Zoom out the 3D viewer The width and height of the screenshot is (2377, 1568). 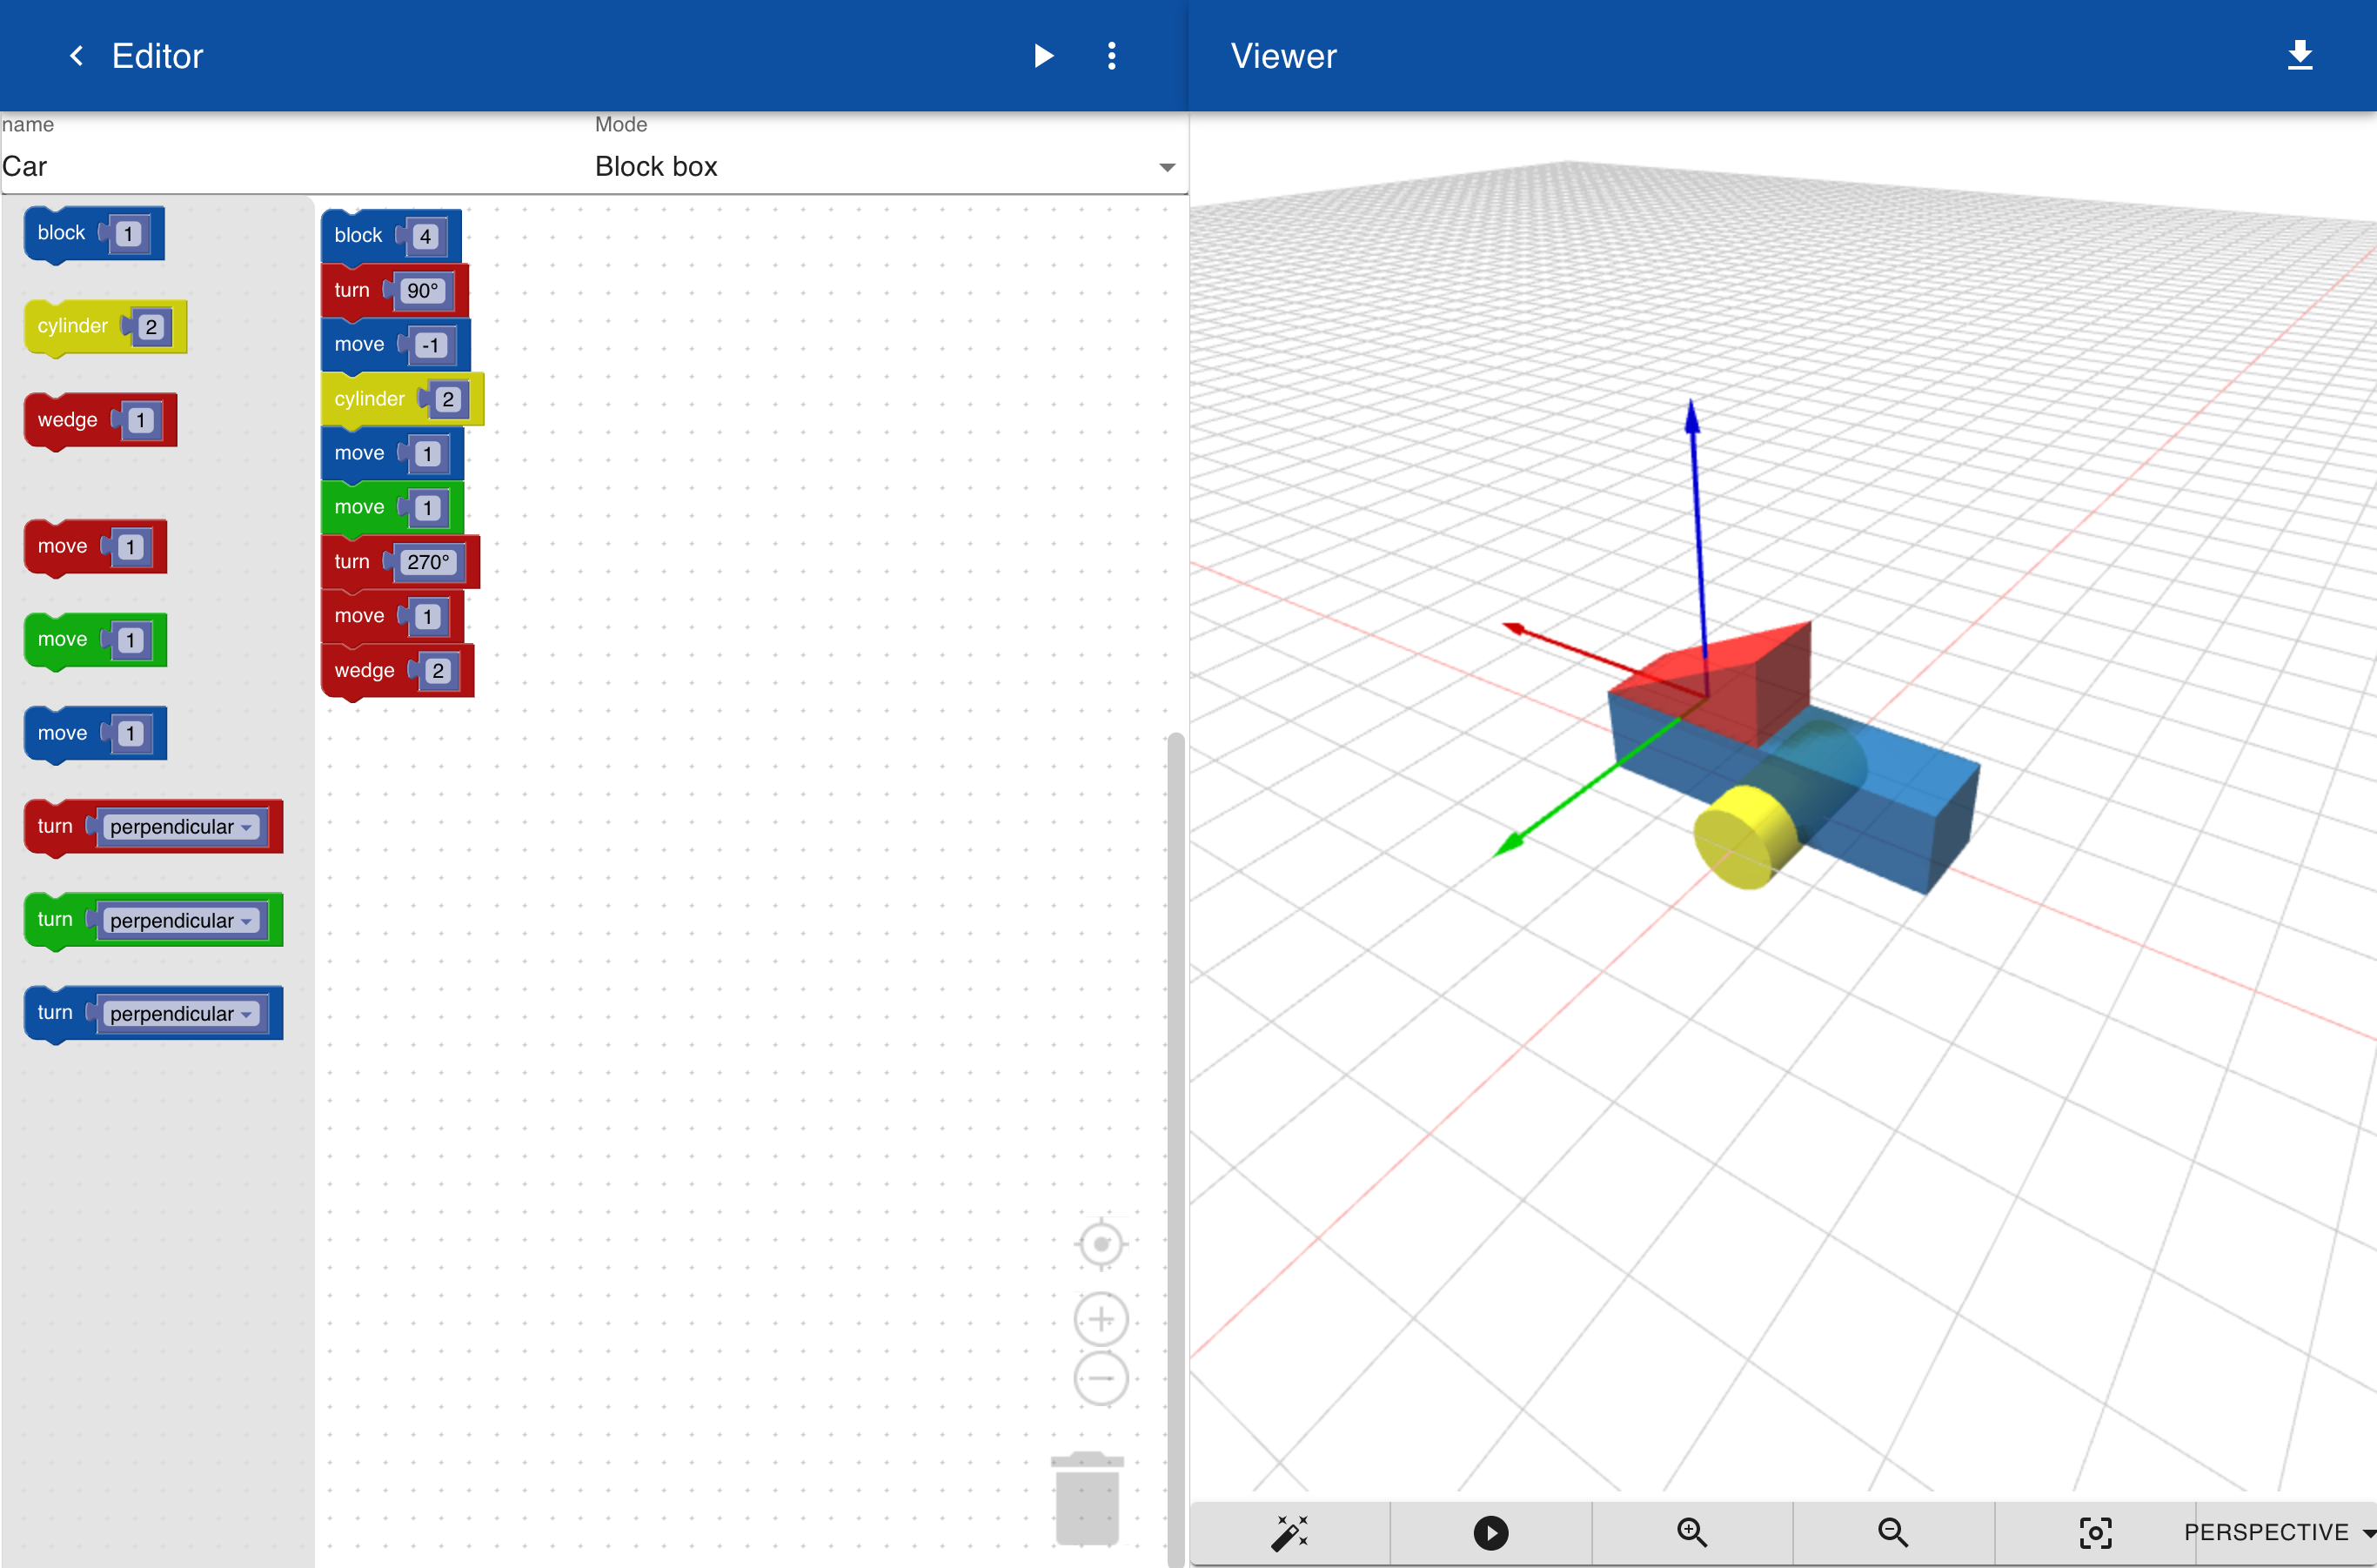pos(1893,1532)
